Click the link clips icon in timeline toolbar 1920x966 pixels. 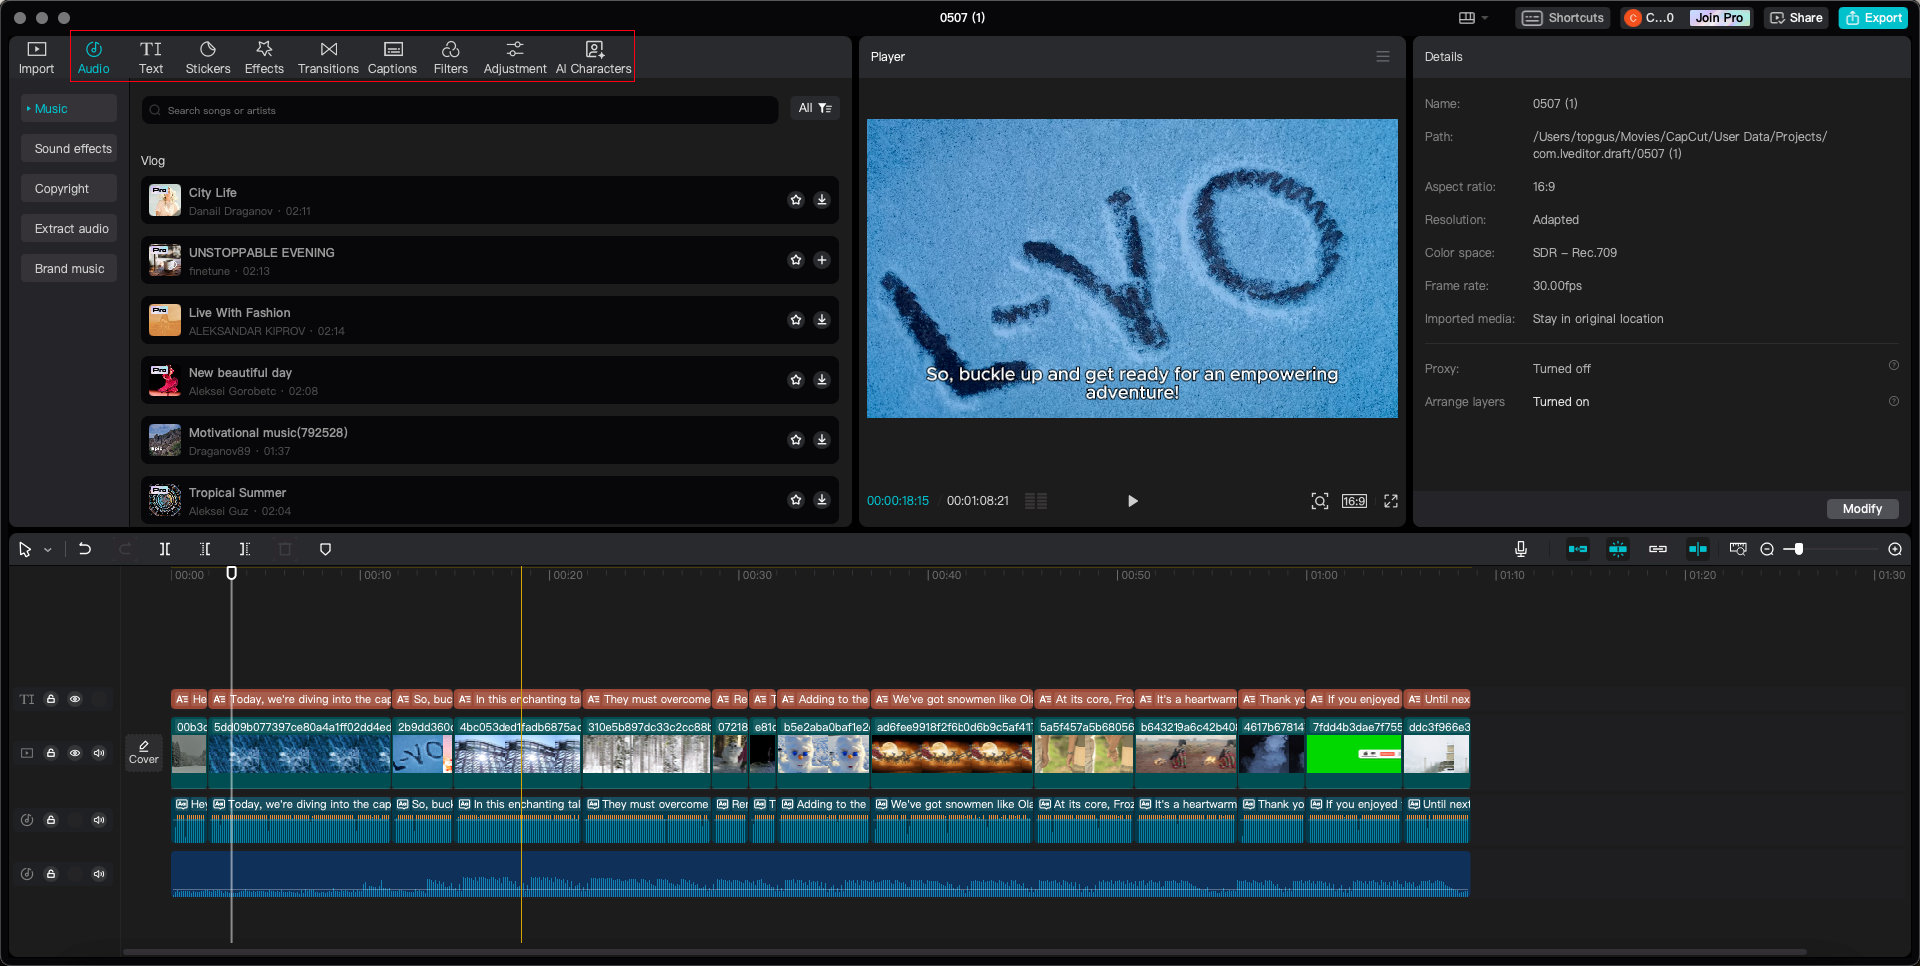(1657, 549)
